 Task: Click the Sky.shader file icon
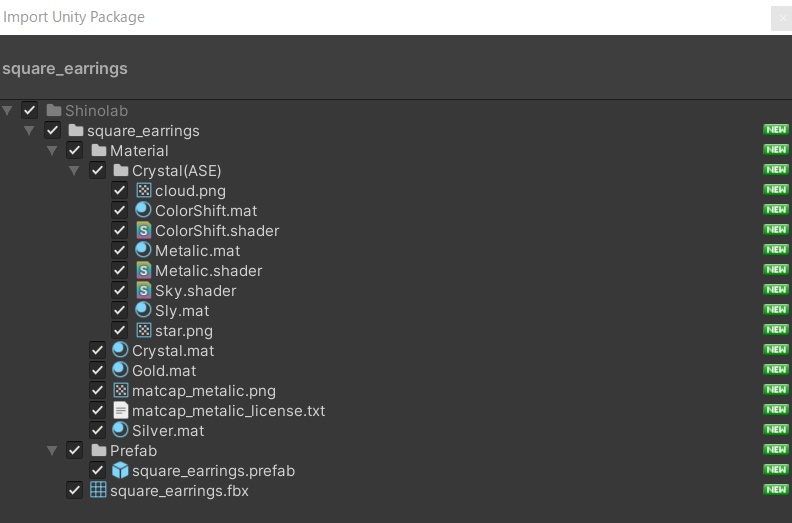click(143, 290)
